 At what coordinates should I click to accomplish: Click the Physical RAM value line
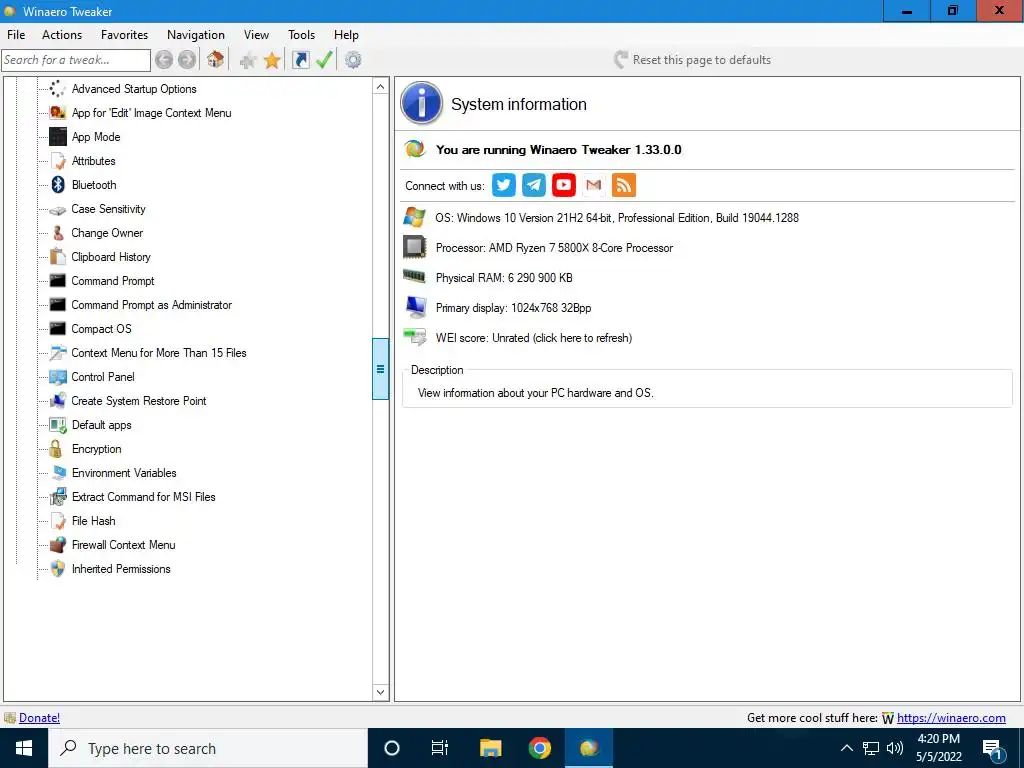pyautogui.click(x=504, y=278)
